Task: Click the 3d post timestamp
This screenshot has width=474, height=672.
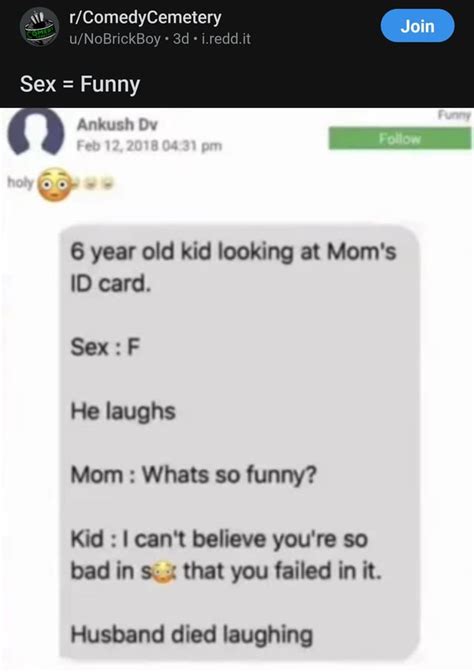Action: (180, 39)
